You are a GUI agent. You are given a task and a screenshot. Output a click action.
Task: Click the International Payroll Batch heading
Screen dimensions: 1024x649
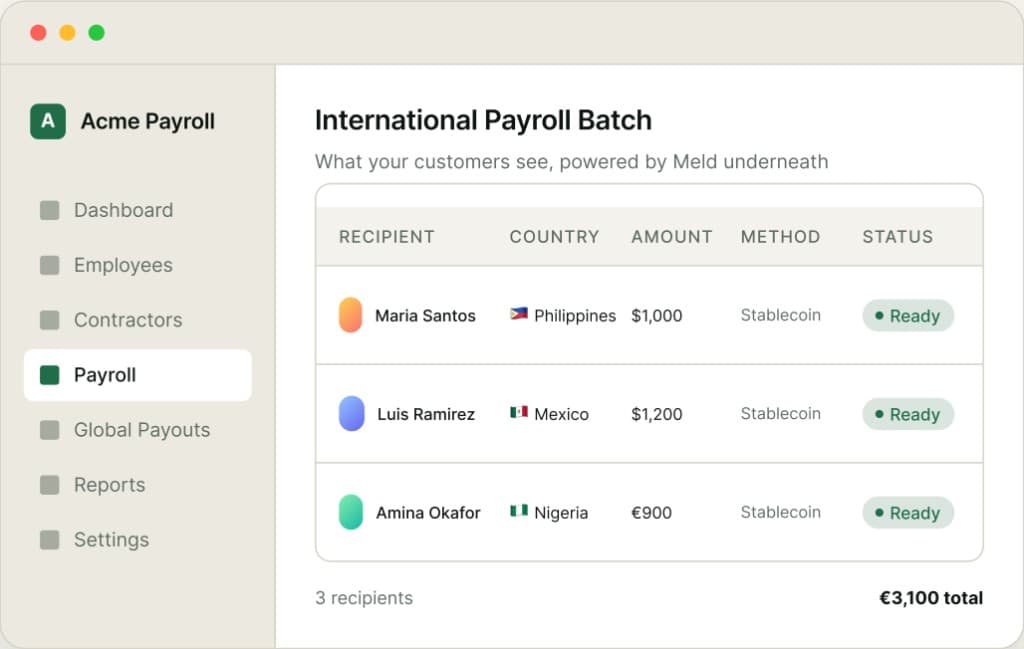pos(483,121)
